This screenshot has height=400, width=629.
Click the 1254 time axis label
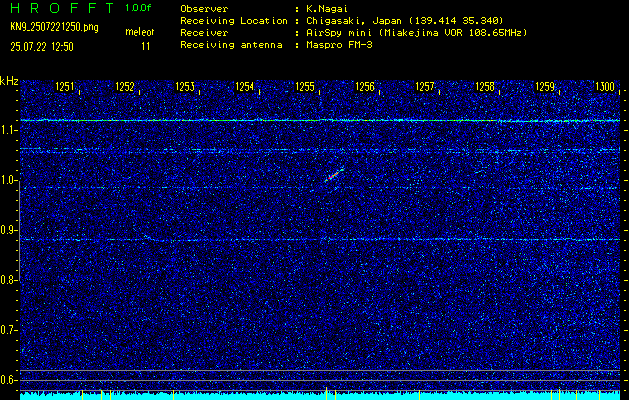245,86
